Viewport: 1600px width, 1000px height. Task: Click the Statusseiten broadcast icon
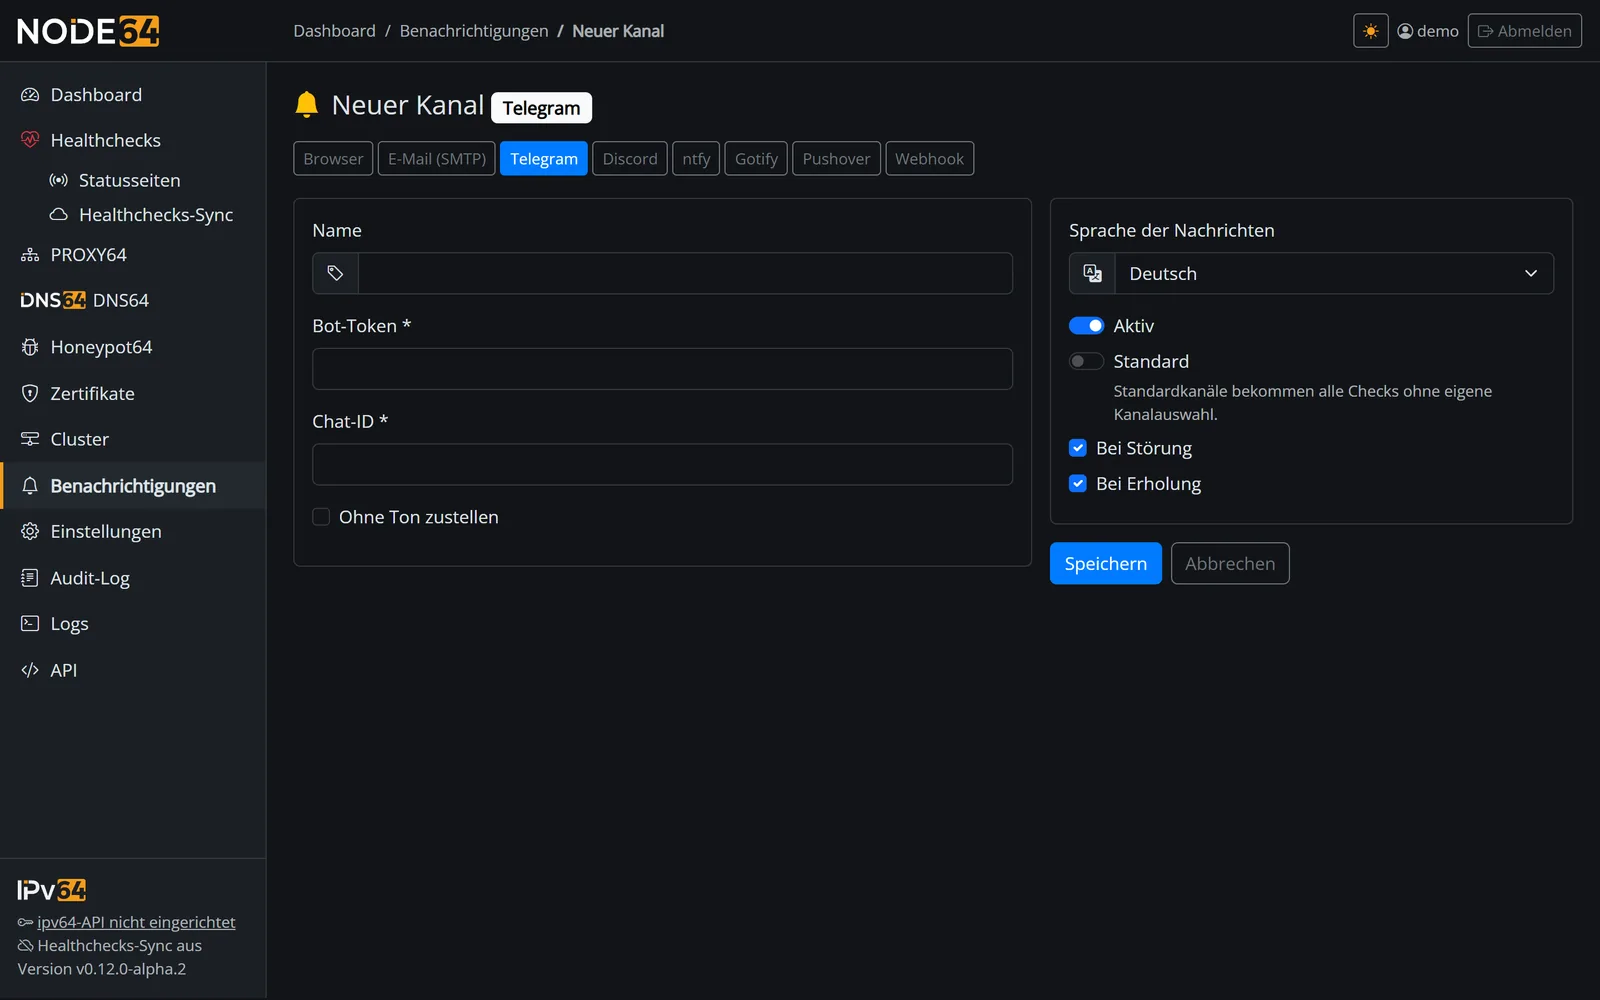pos(59,180)
